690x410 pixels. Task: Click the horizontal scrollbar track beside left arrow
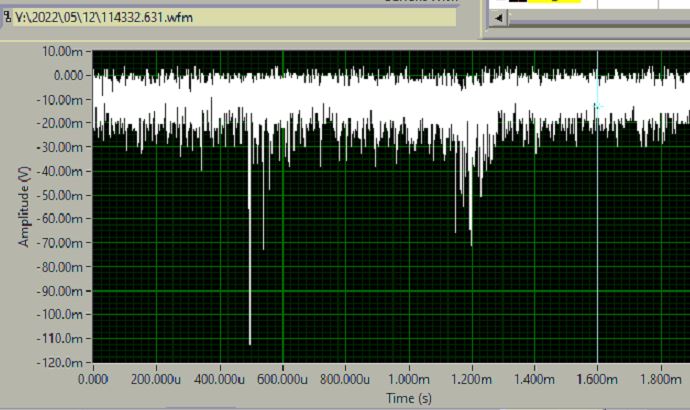coord(598,18)
